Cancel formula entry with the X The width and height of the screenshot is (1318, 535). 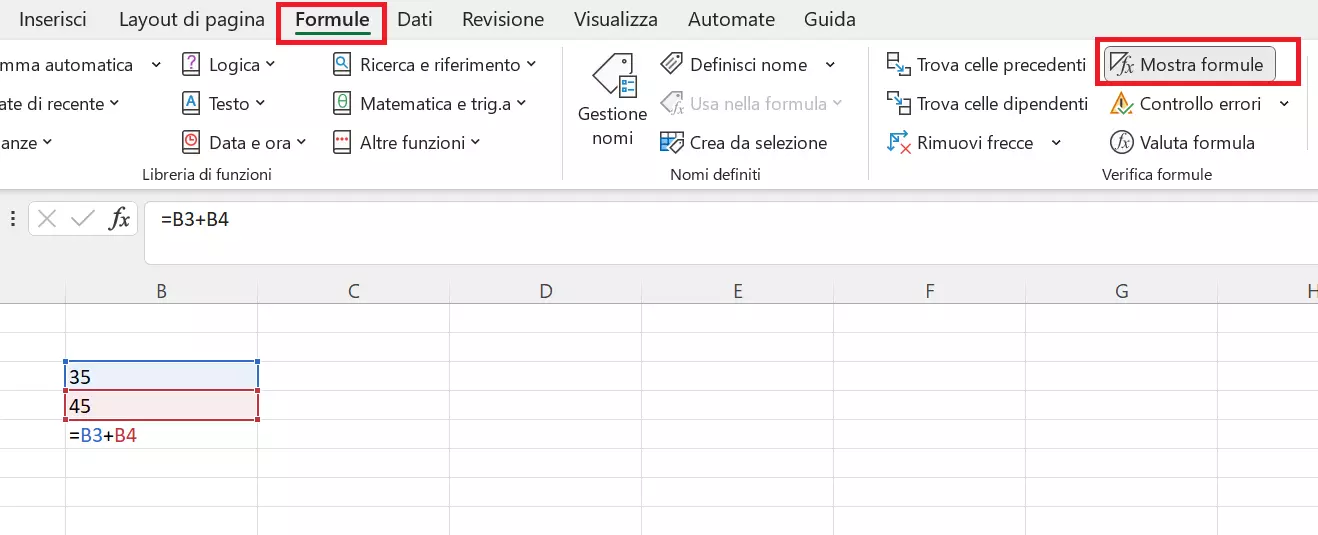(47, 219)
